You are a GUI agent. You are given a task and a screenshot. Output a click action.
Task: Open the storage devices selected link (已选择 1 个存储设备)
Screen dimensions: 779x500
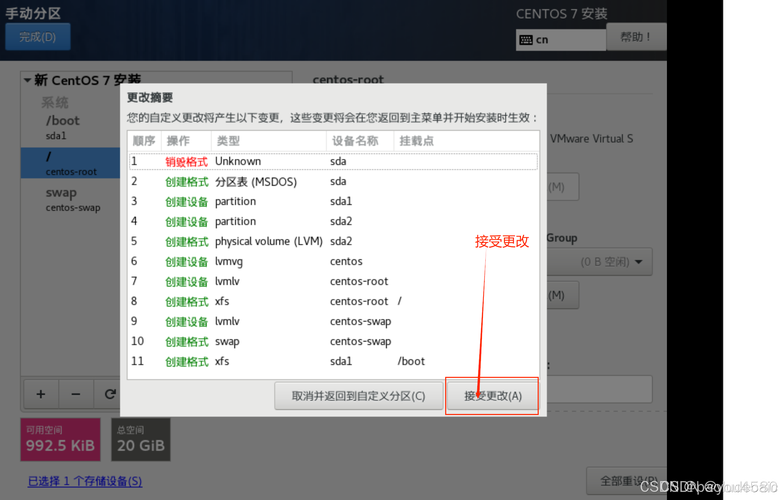(x=85, y=481)
